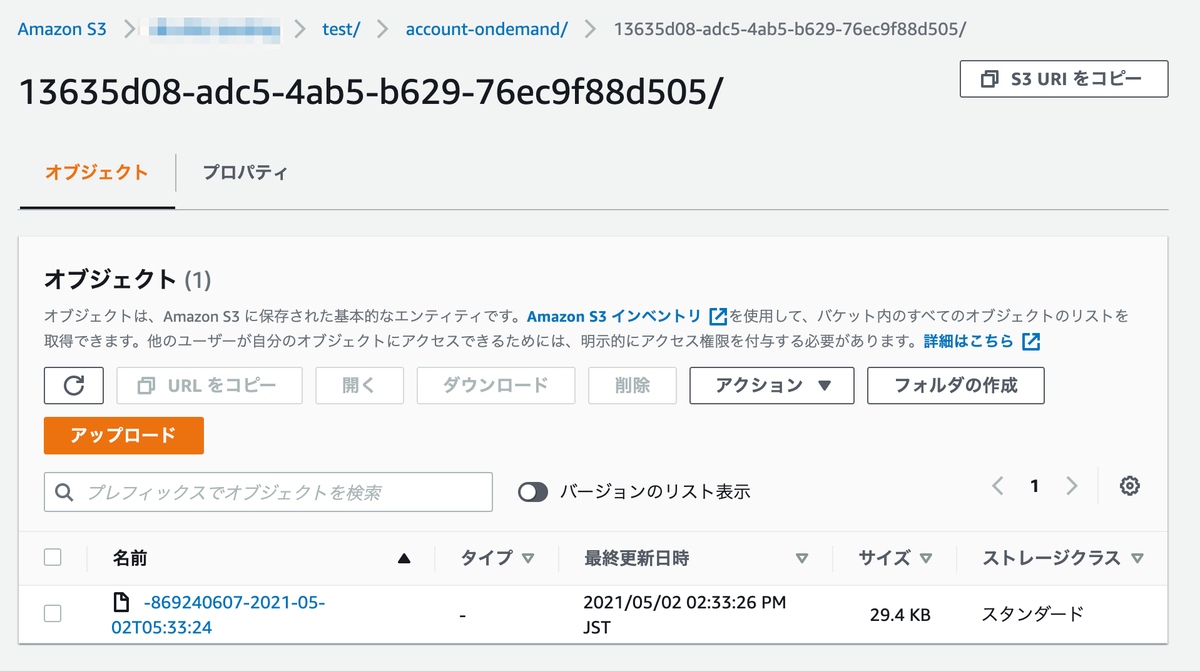This screenshot has width=1200, height=671.
Task: Click the orange アップロード button
Action: [124, 435]
